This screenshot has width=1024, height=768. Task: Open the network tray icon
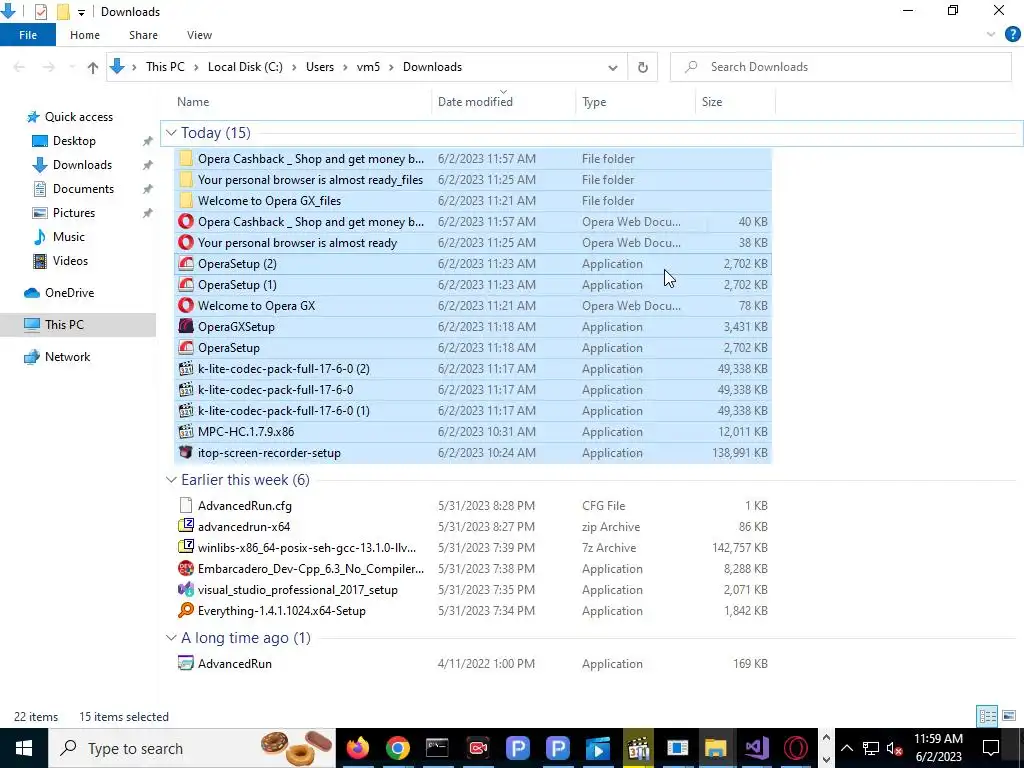tap(871, 748)
